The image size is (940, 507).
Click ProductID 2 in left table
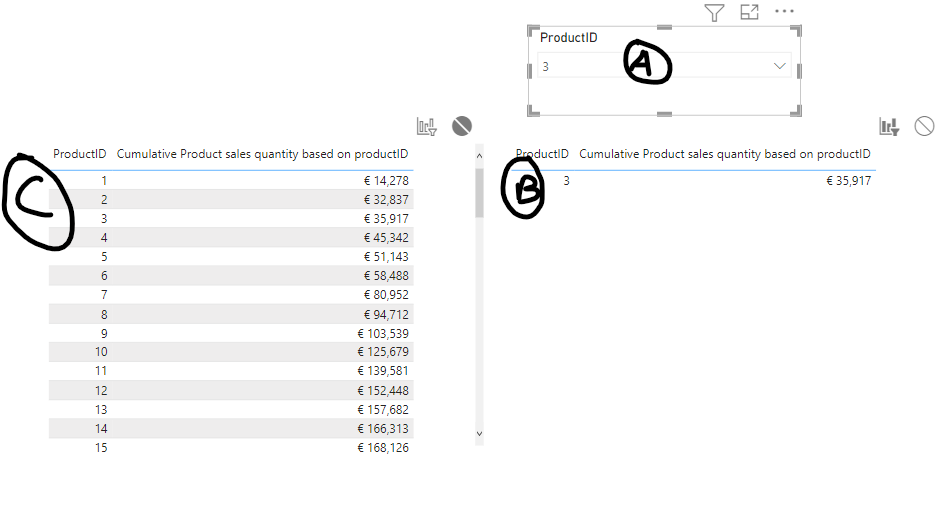[x=104, y=200]
